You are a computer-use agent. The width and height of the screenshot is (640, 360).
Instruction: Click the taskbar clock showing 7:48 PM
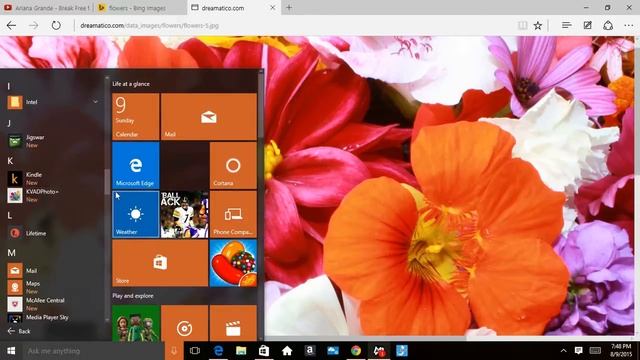pyautogui.click(x=621, y=351)
